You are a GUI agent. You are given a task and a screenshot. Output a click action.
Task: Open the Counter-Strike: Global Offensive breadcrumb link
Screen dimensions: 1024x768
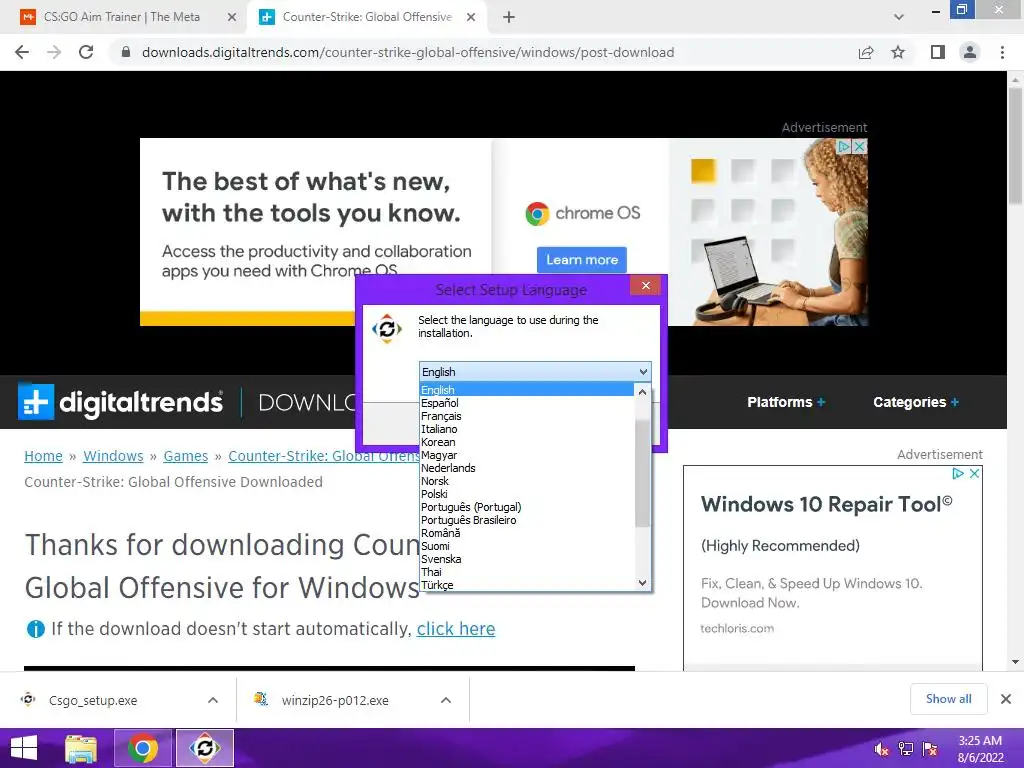323,456
